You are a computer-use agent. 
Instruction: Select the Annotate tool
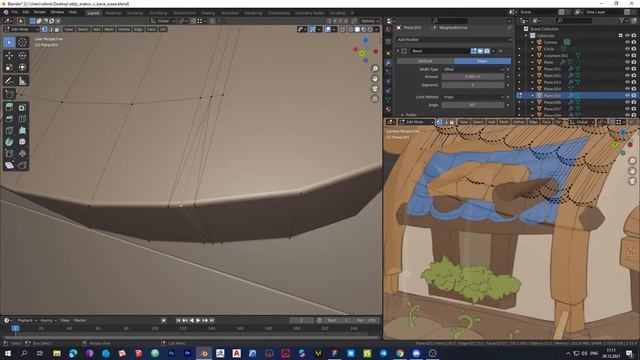pos(9,81)
